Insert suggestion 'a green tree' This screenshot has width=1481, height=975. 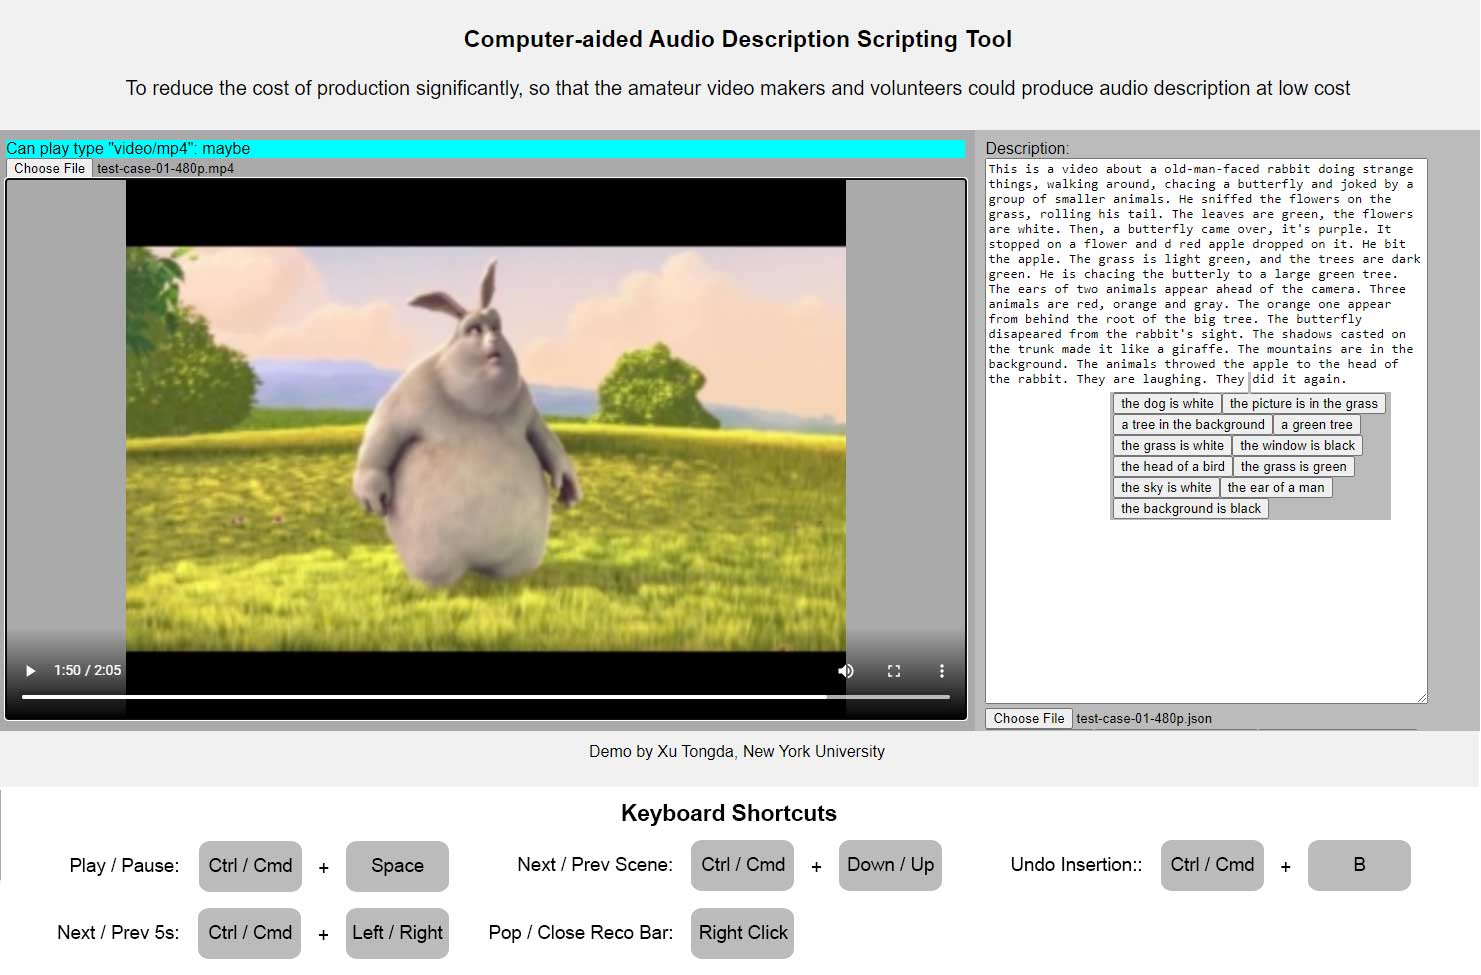[1316, 424]
